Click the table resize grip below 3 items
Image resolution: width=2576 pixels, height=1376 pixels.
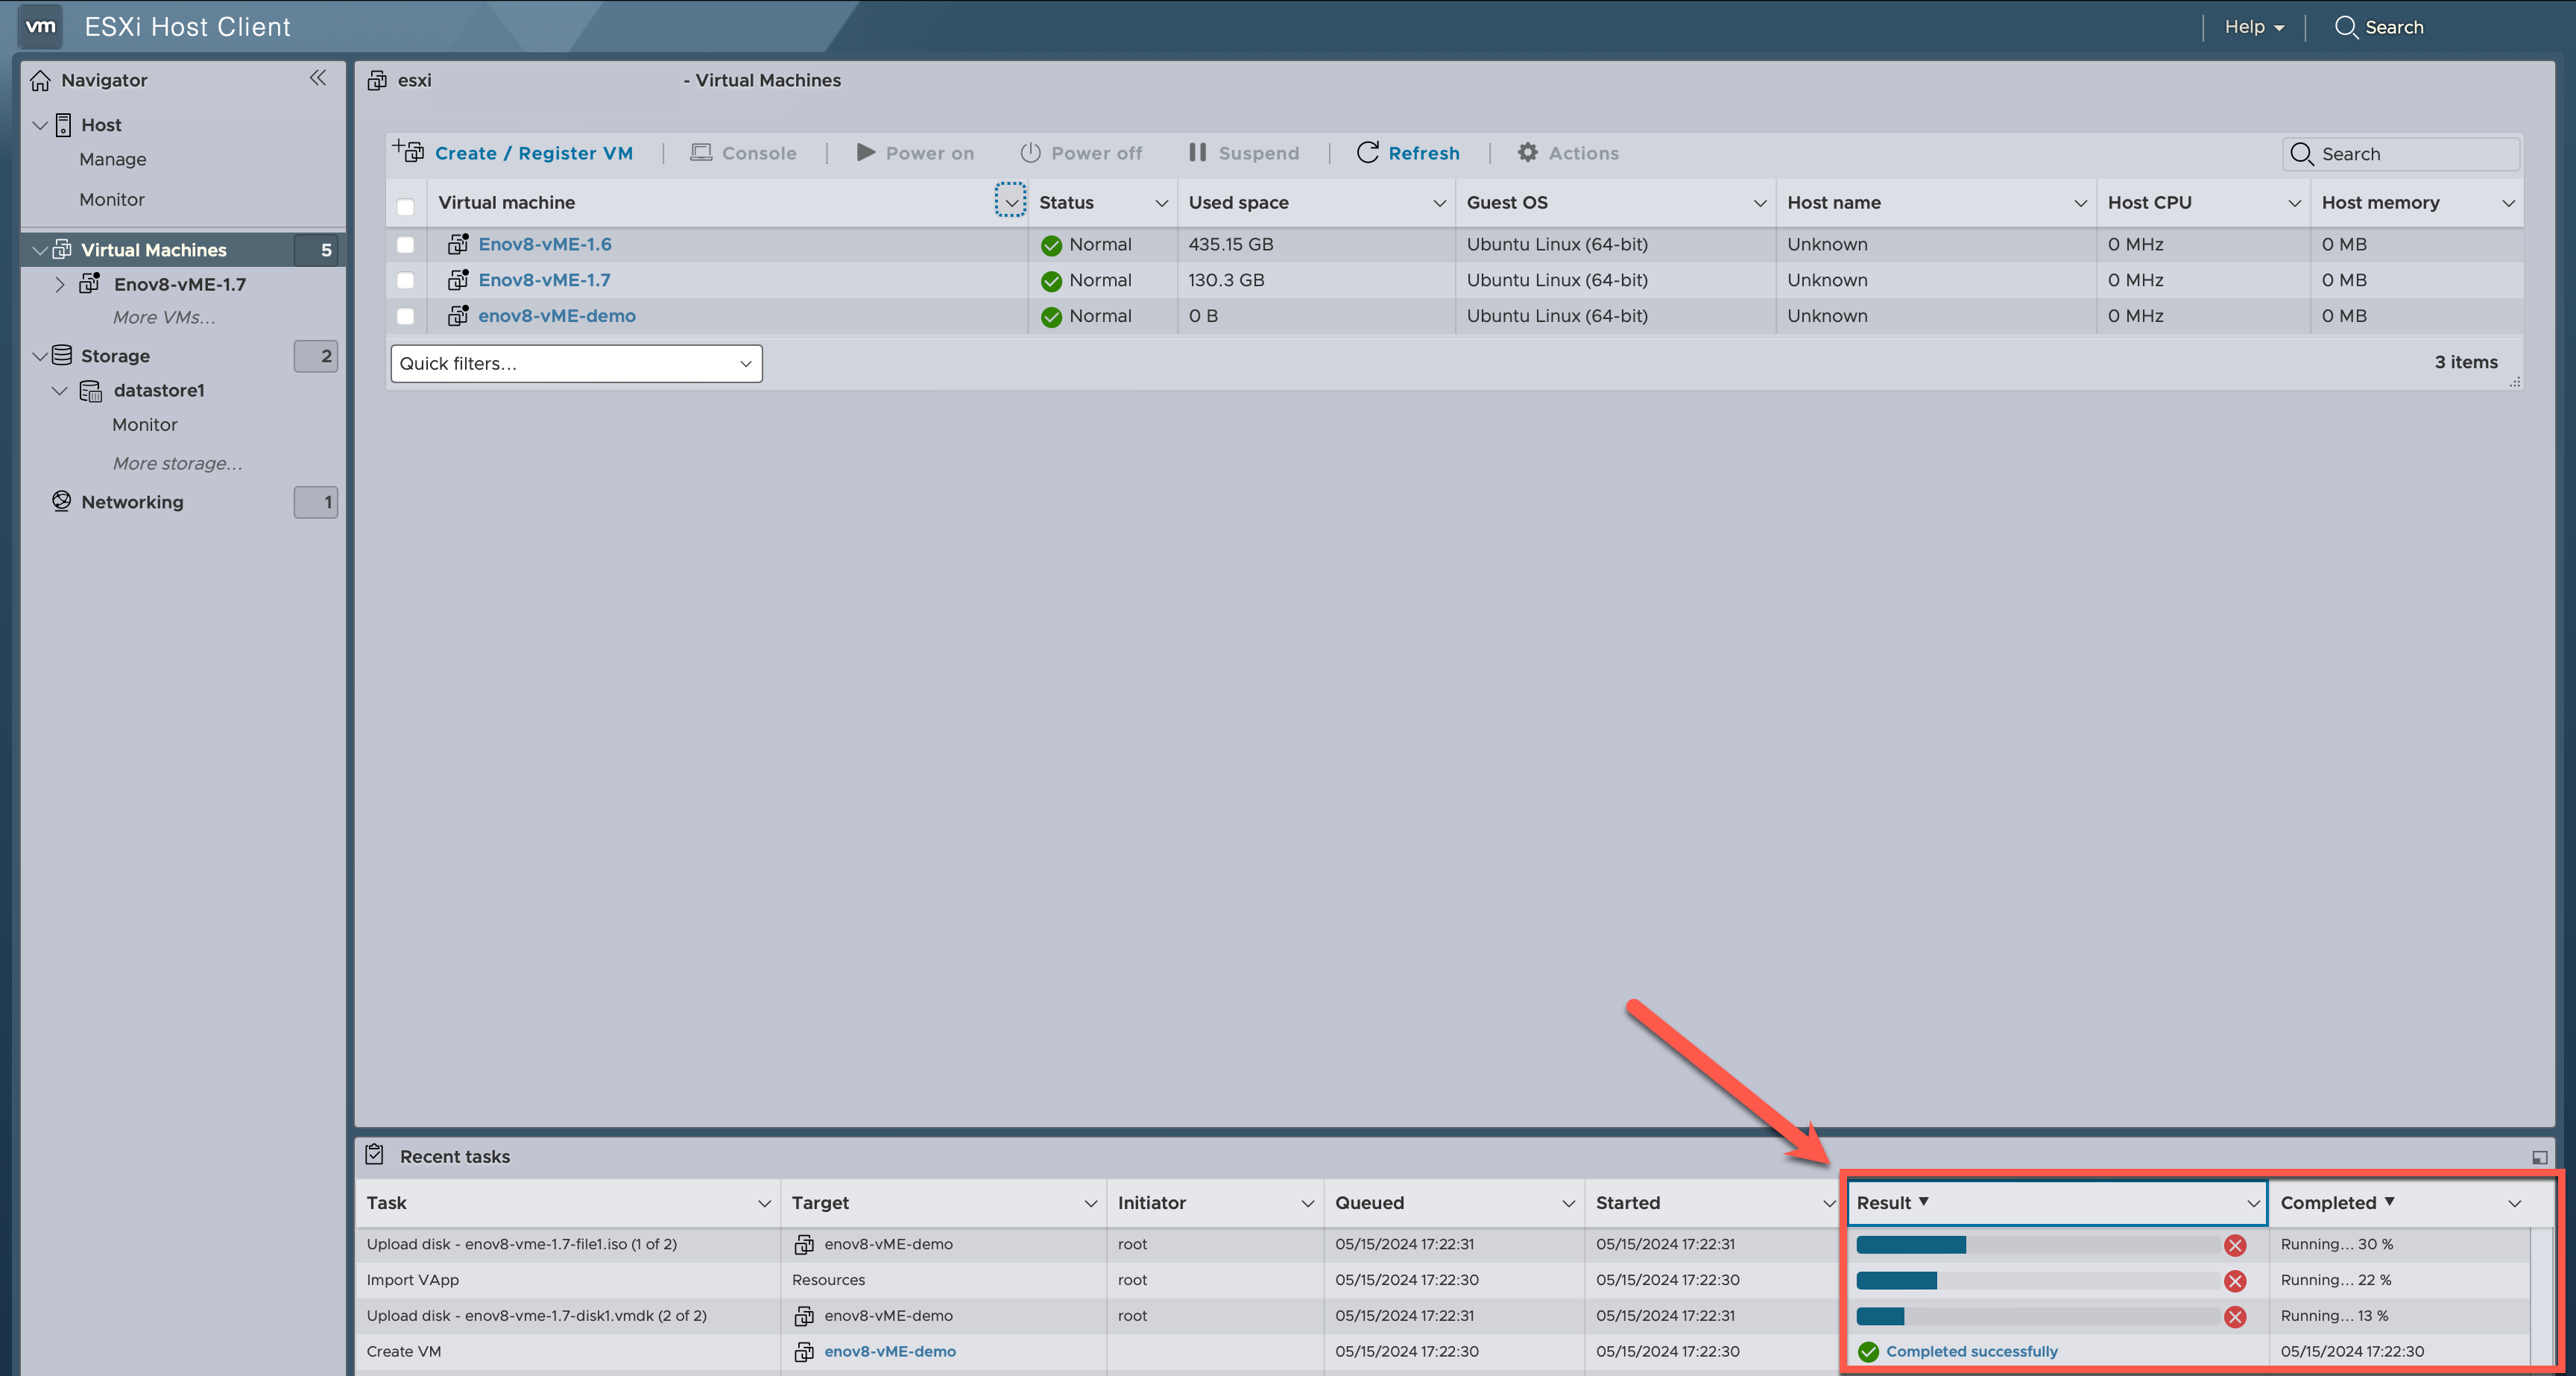[2514, 382]
